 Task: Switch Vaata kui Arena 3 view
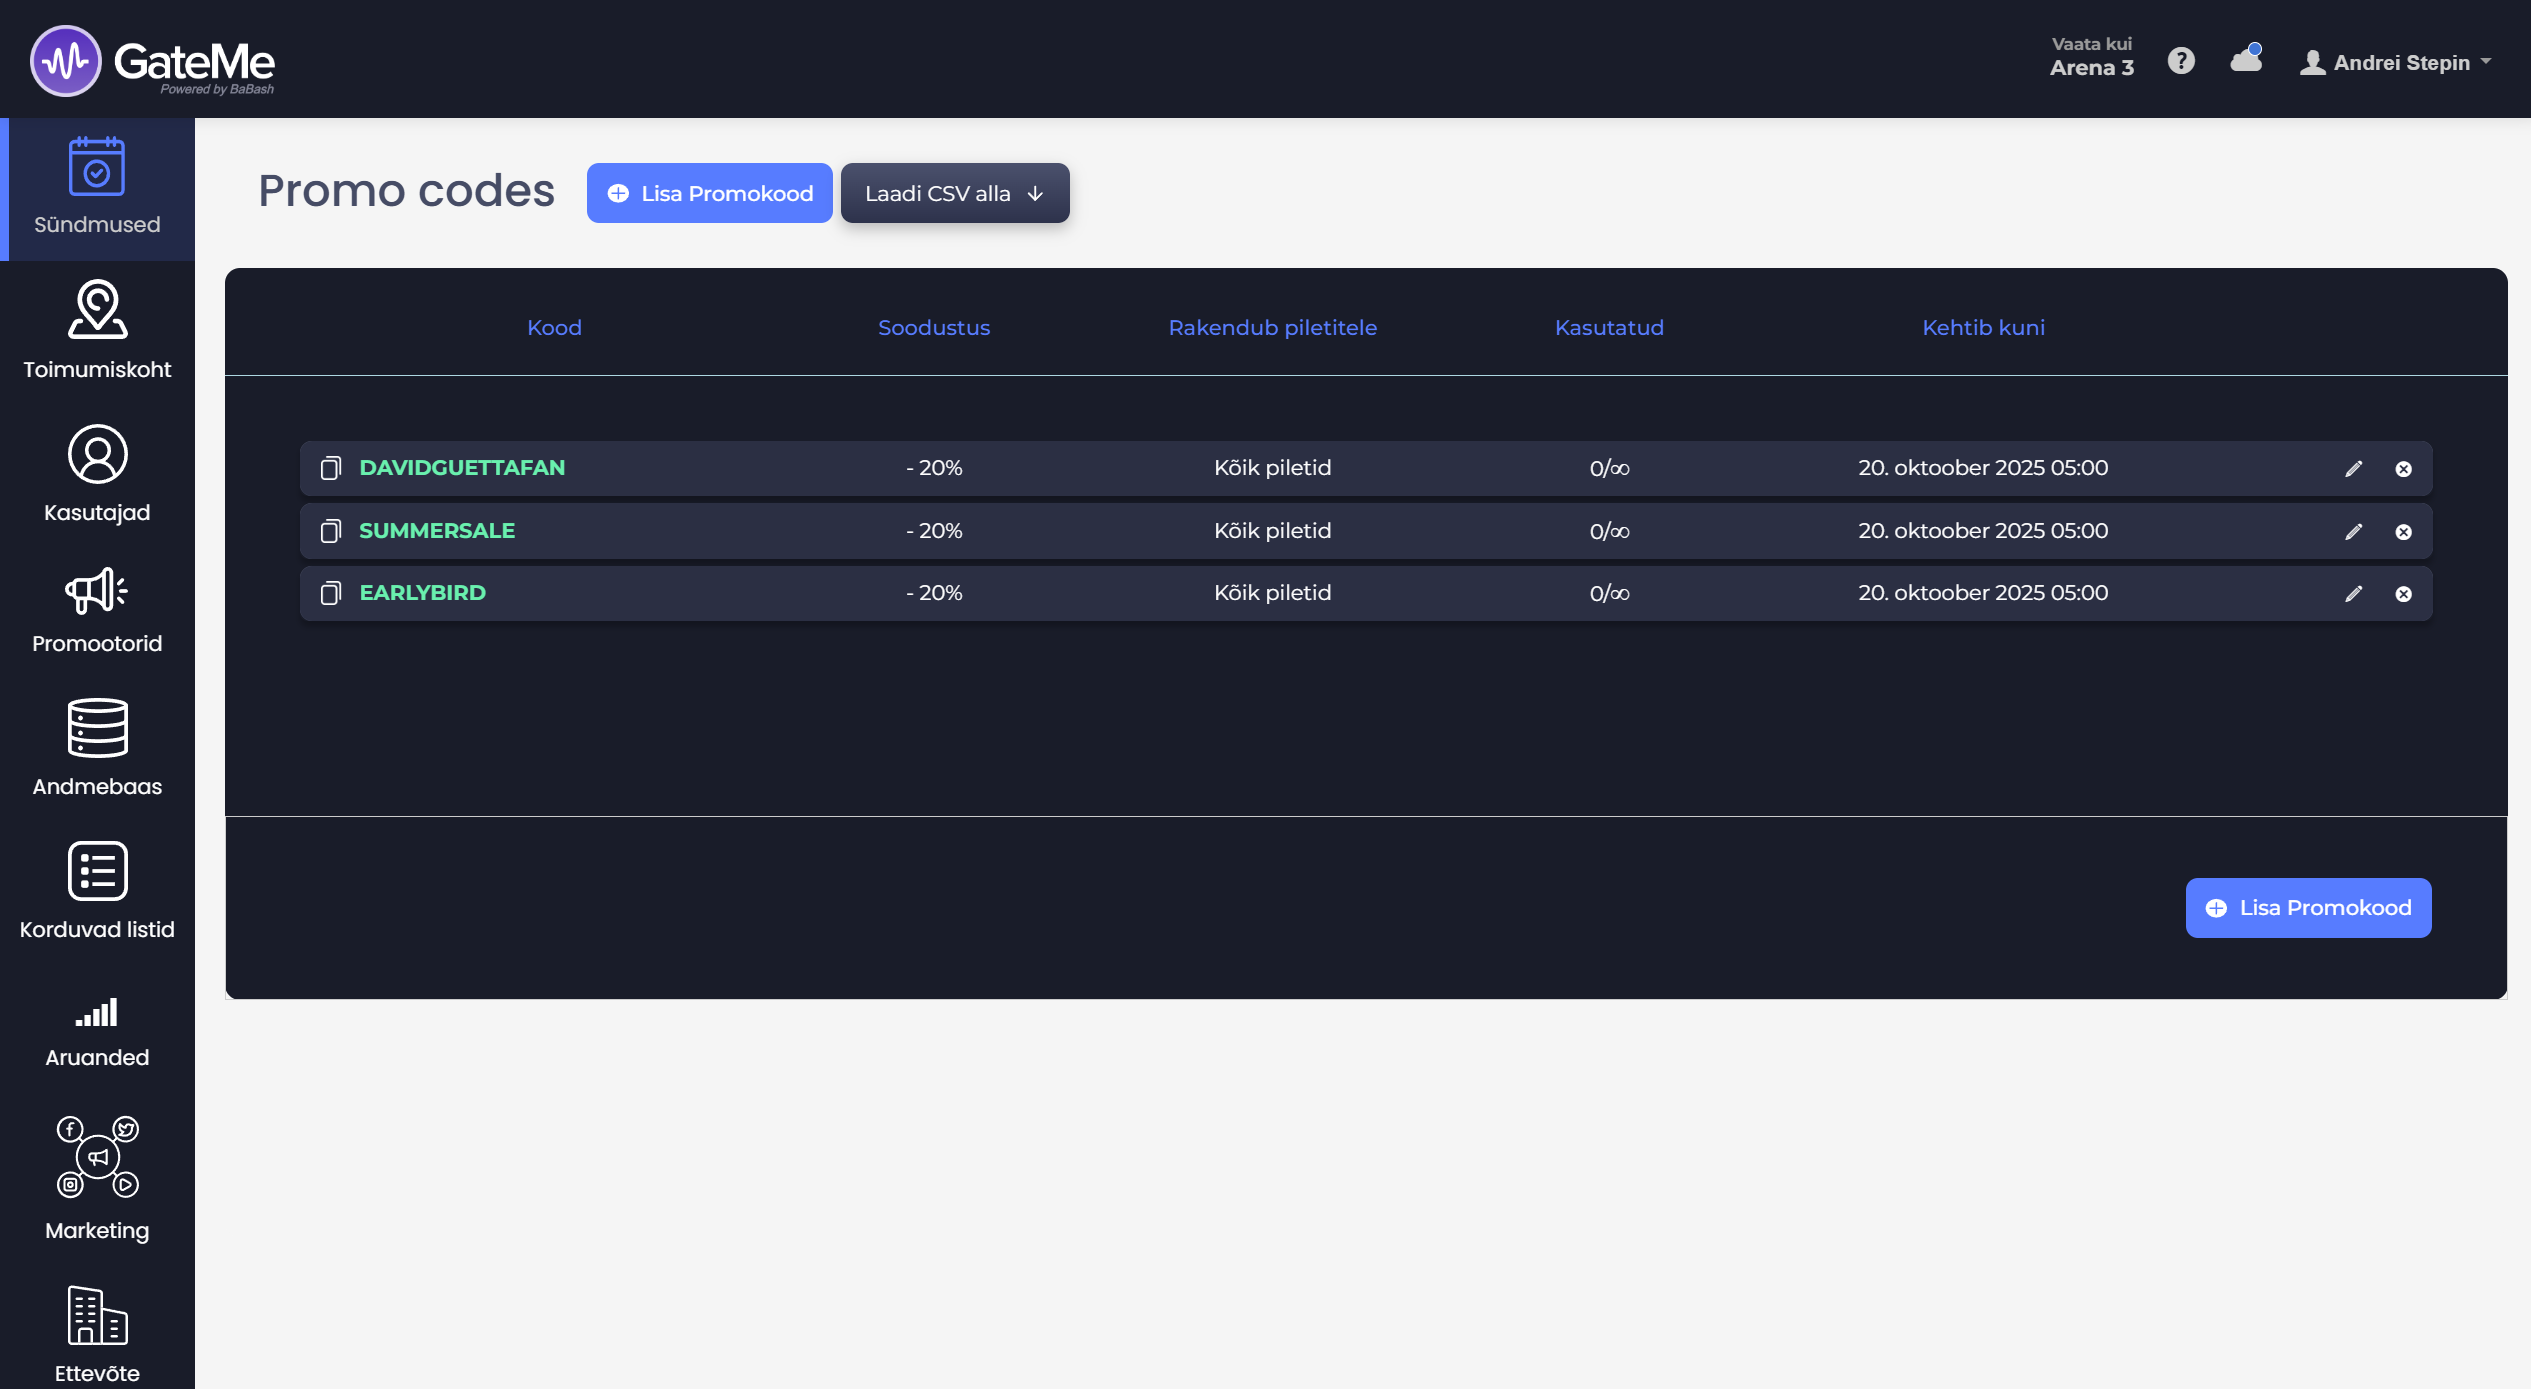(x=2091, y=58)
